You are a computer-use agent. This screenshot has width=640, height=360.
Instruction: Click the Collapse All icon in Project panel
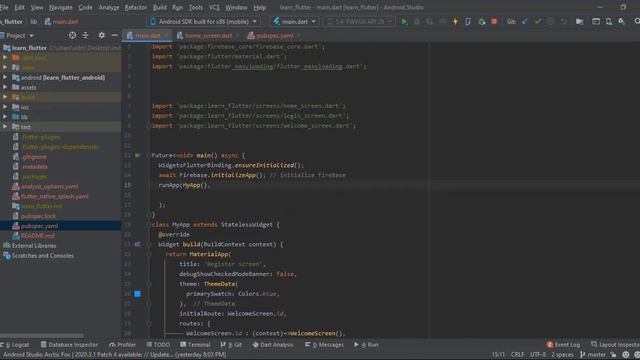point(85,36)
